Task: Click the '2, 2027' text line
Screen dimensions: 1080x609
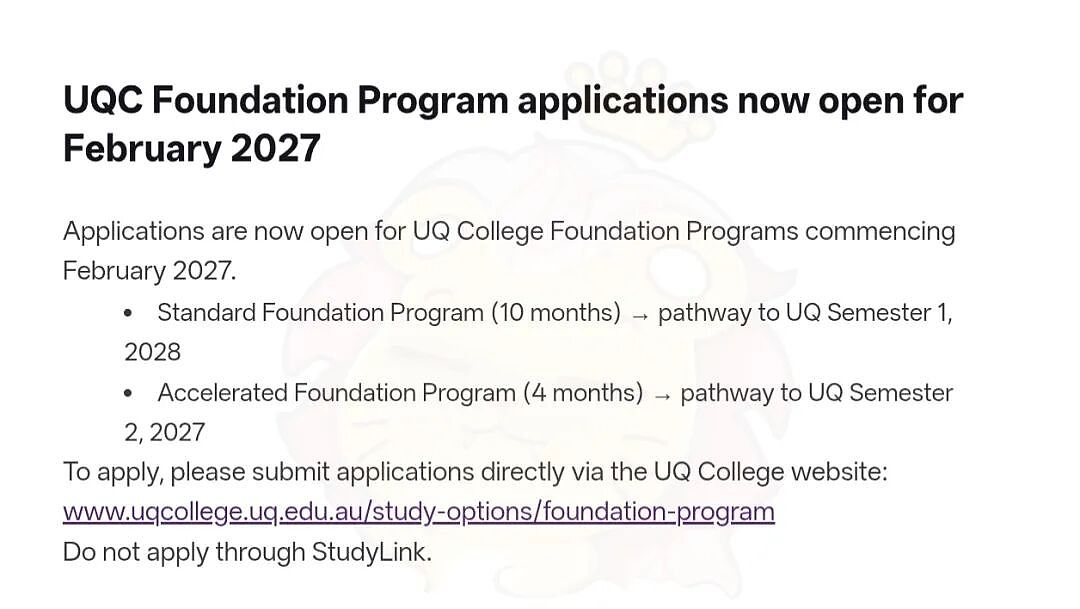Action: tap(165, 433)
